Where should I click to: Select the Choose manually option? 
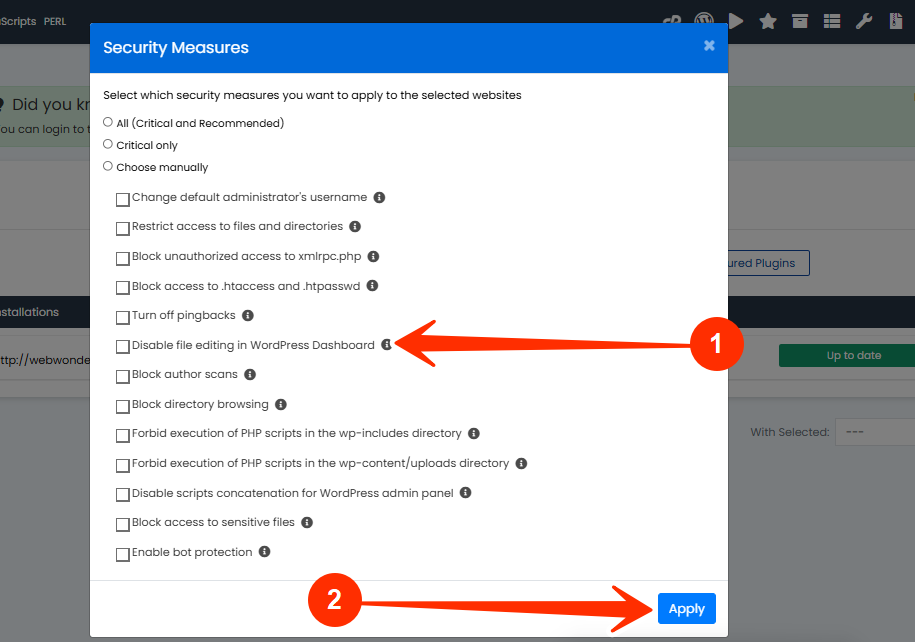click(107, 166)
